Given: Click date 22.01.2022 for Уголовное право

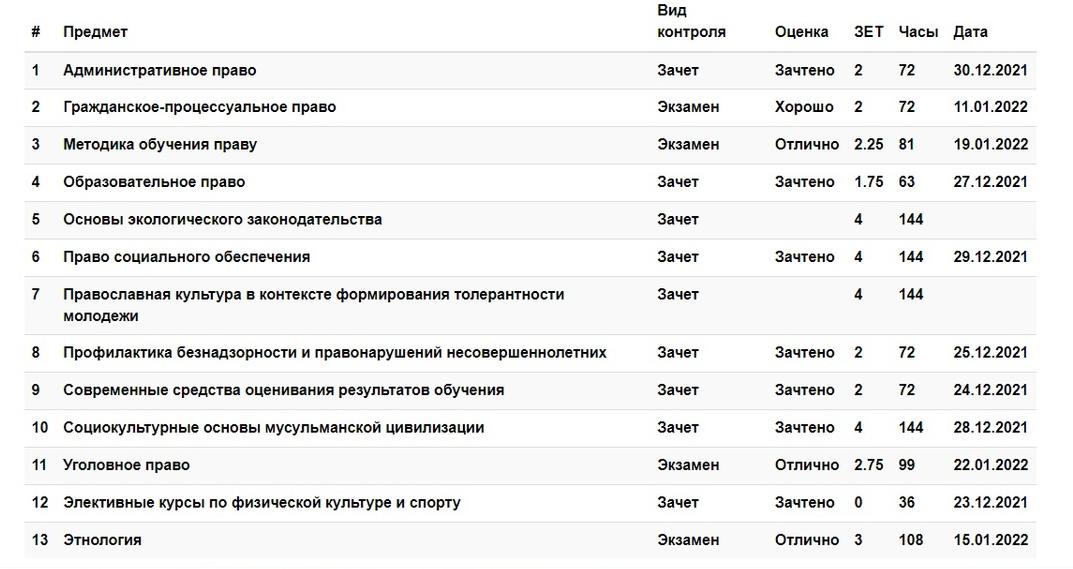Looking at the screenshot, I should pyautogui.click(x=991, y=466).
